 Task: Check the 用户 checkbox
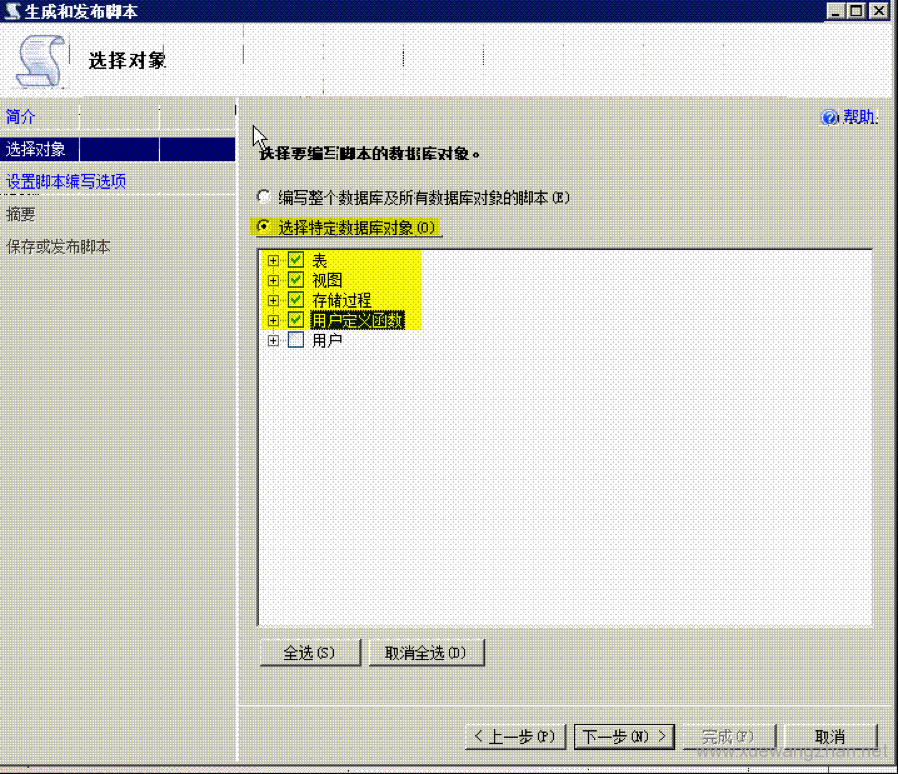click(x=295, y=340)
